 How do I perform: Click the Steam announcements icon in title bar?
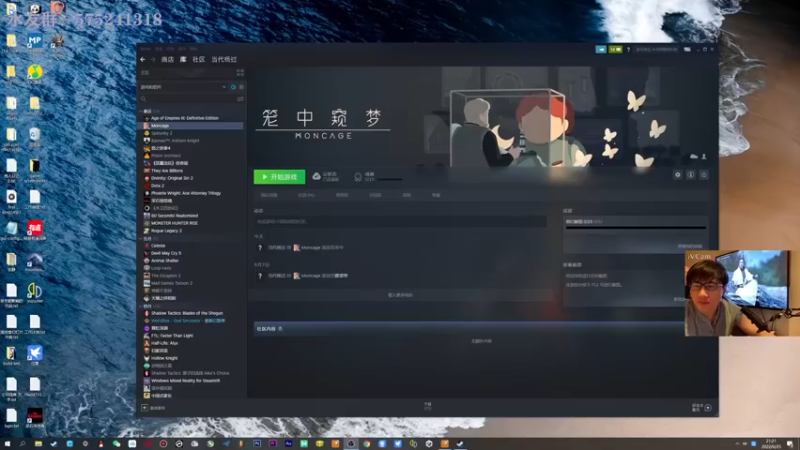(601, 49)
